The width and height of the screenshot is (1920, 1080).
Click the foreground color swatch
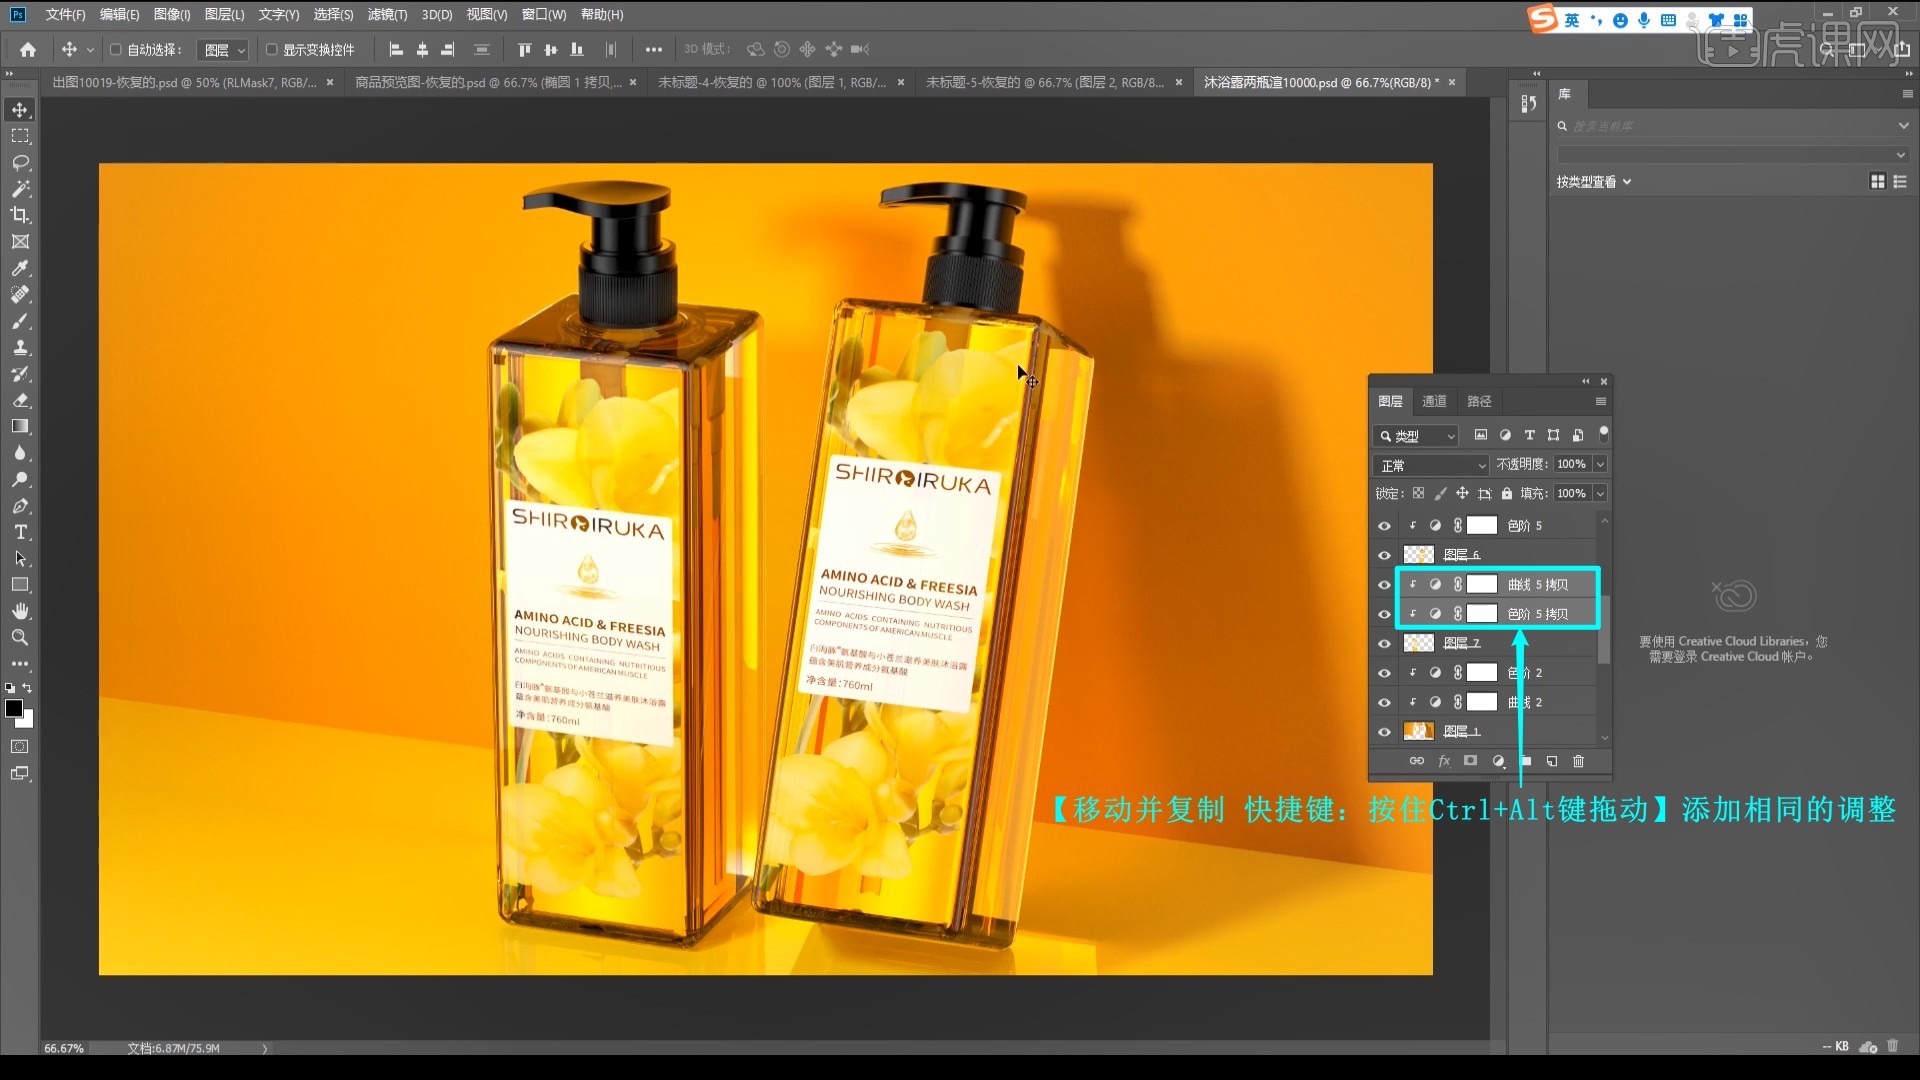[x=14, y=708]
